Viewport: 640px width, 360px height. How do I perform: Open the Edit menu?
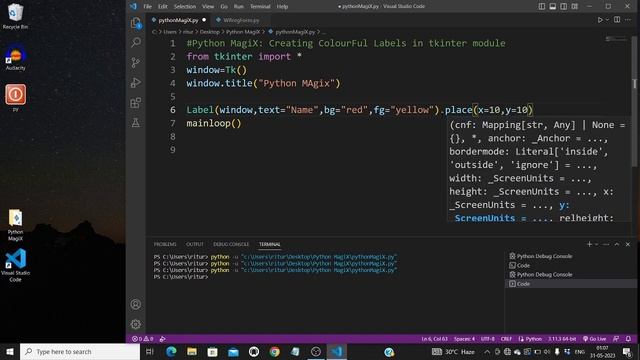point(163,6)
